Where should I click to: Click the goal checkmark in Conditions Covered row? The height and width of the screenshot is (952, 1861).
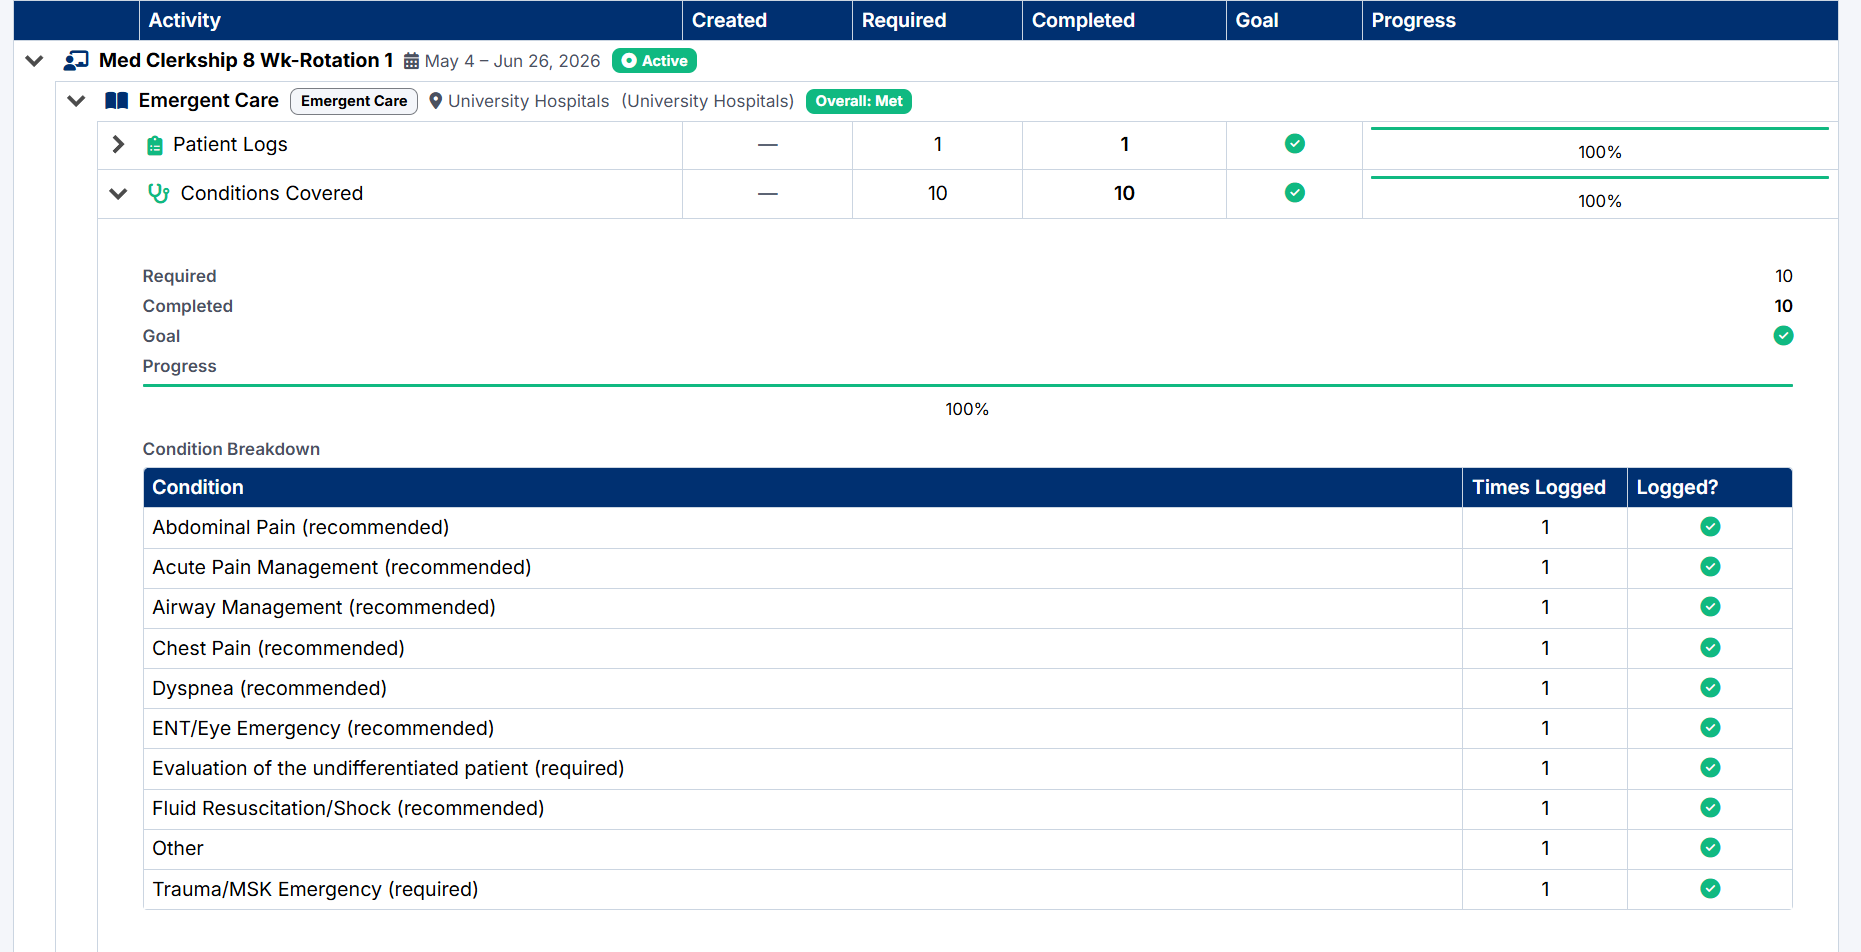pyautogui.click(x=1295, y=192)
